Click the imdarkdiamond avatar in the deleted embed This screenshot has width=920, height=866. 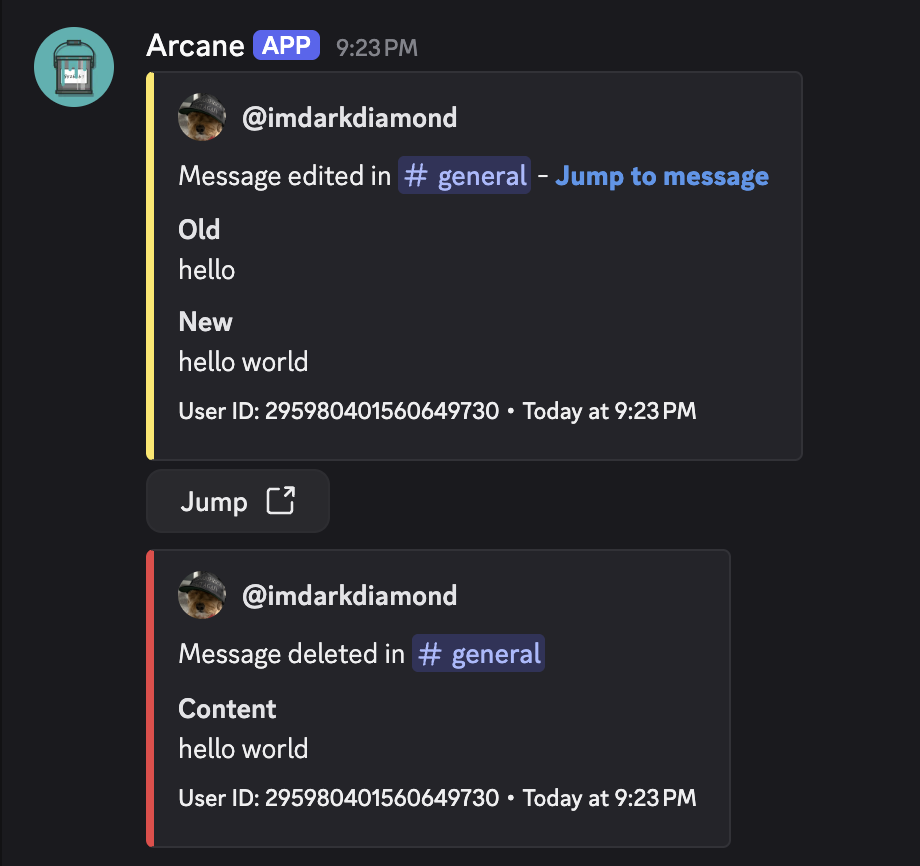click(x=202, y=596)
